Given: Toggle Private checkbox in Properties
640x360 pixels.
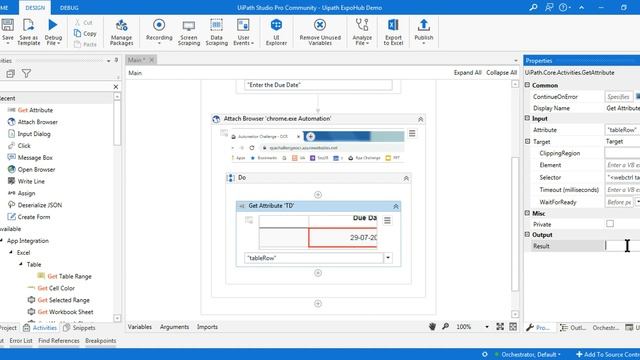Looking at the screenshot, I should tap(610, 224).
